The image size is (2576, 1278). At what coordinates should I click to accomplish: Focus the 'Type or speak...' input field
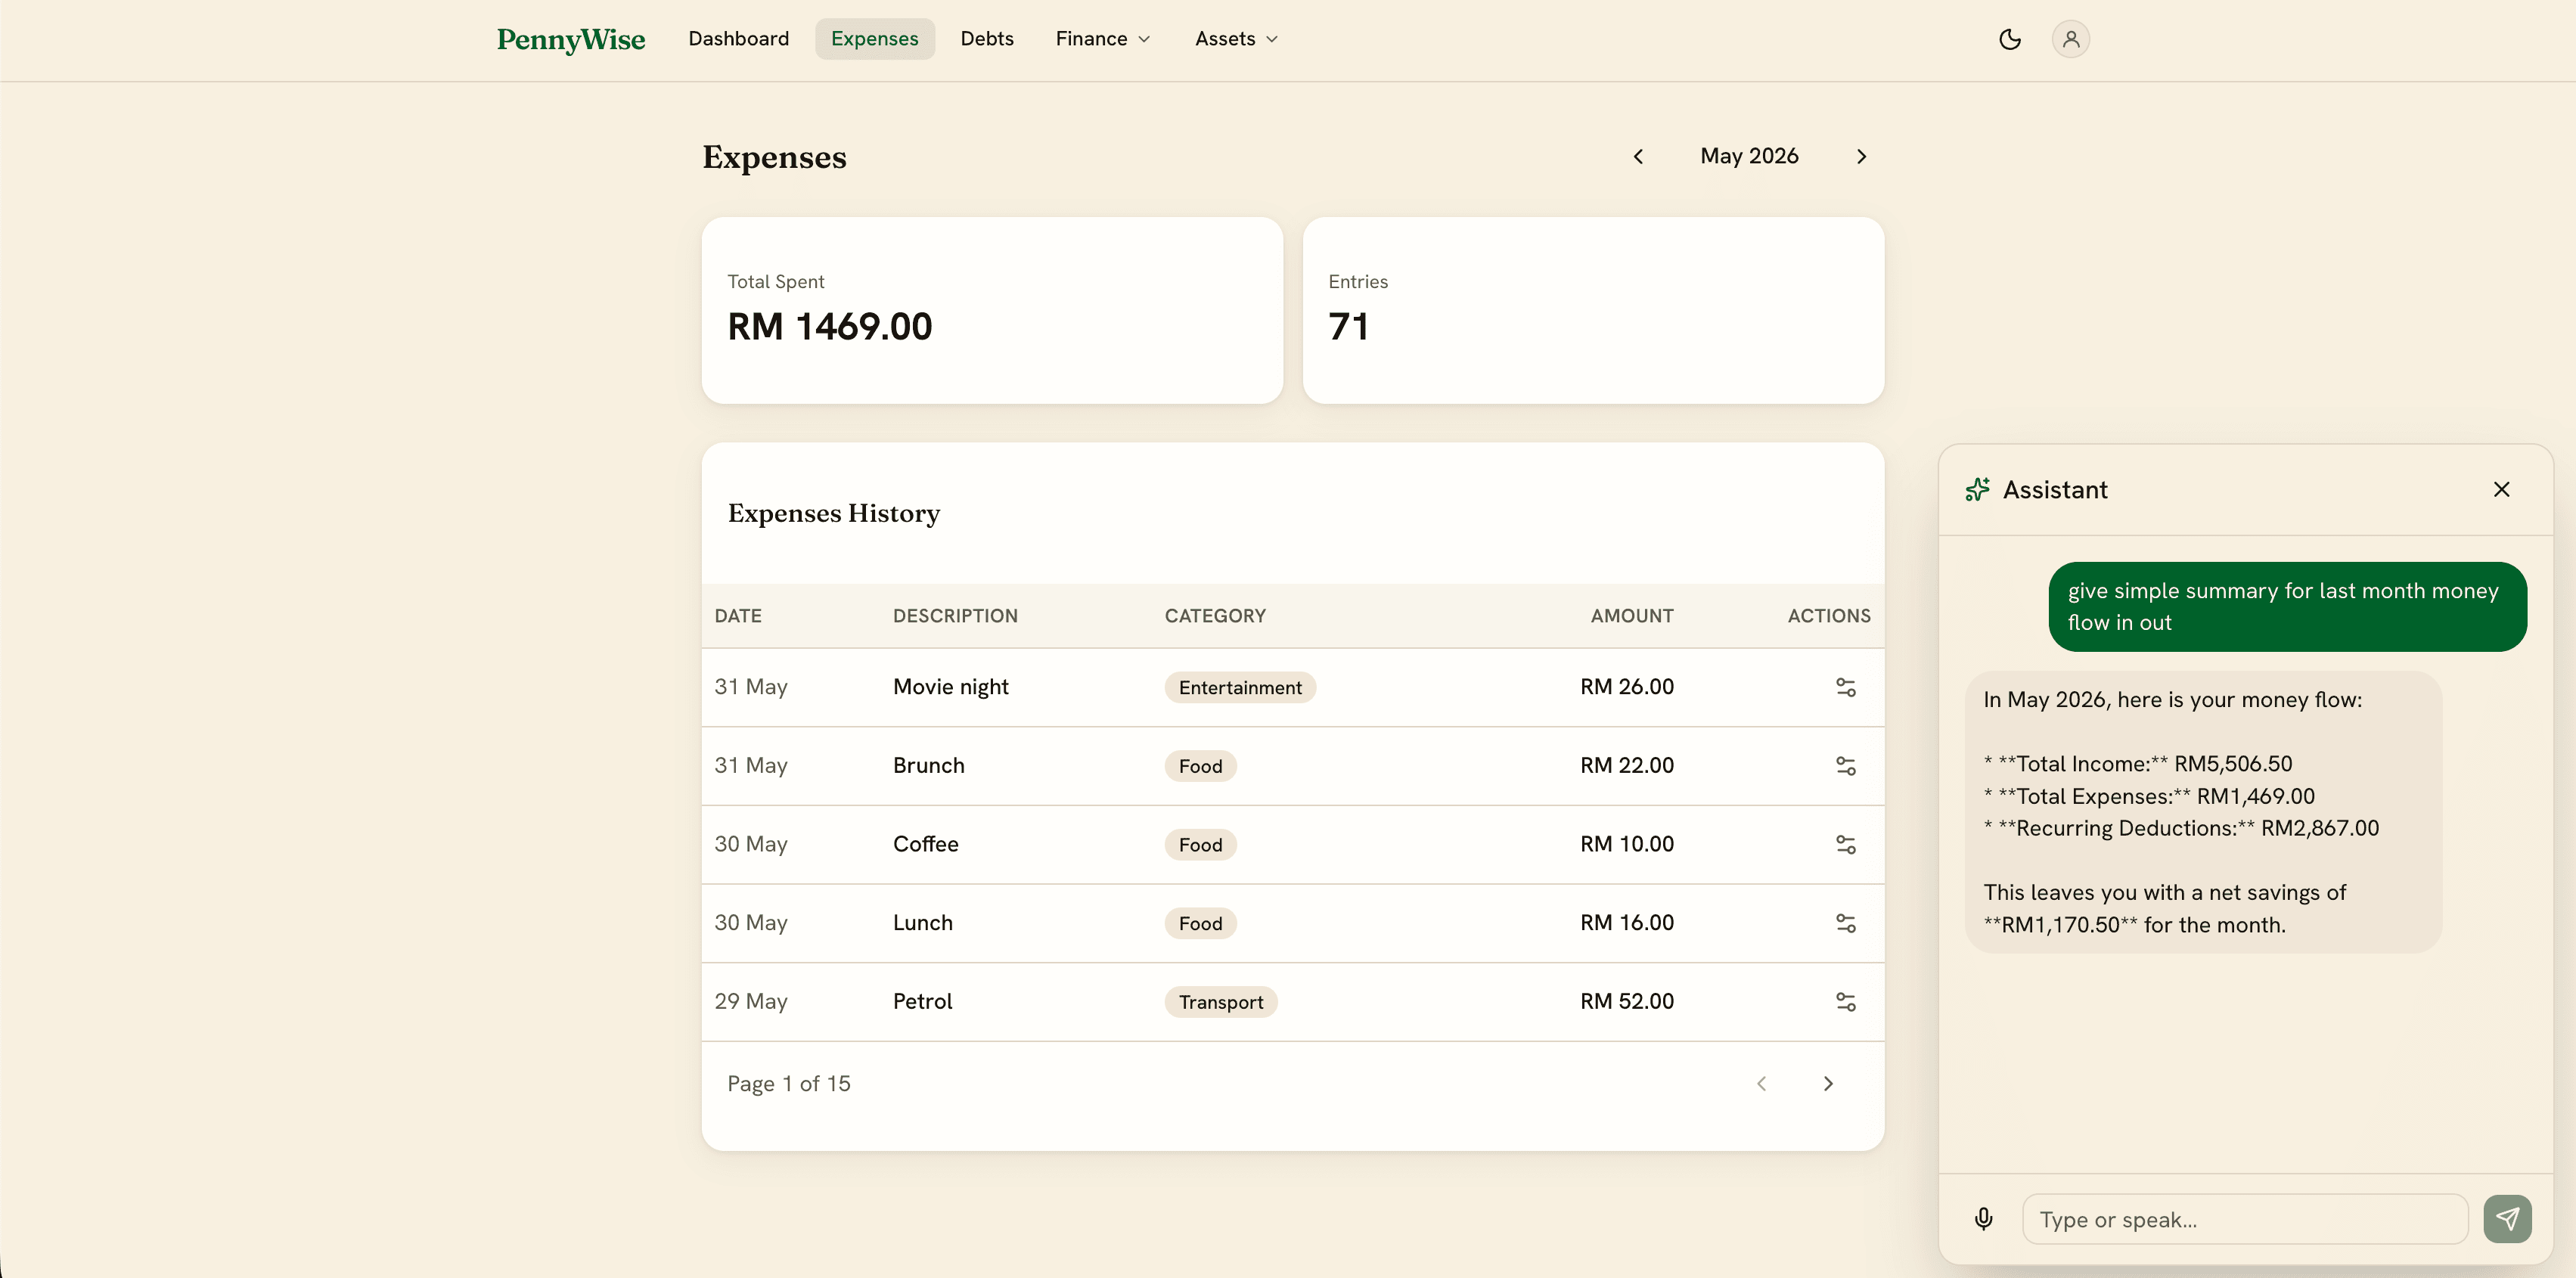(x=2245, y=1219)
